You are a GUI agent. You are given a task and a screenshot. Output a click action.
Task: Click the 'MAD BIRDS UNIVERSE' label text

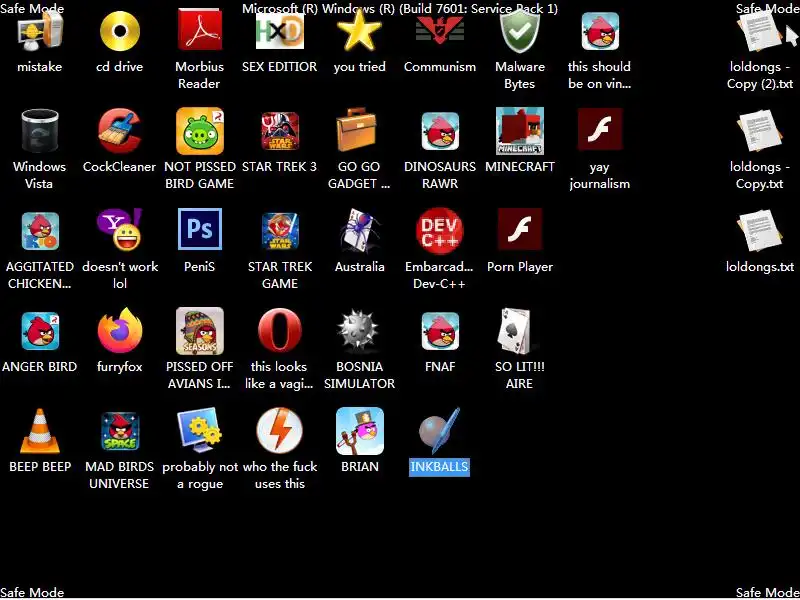click(x=119, y=475)
